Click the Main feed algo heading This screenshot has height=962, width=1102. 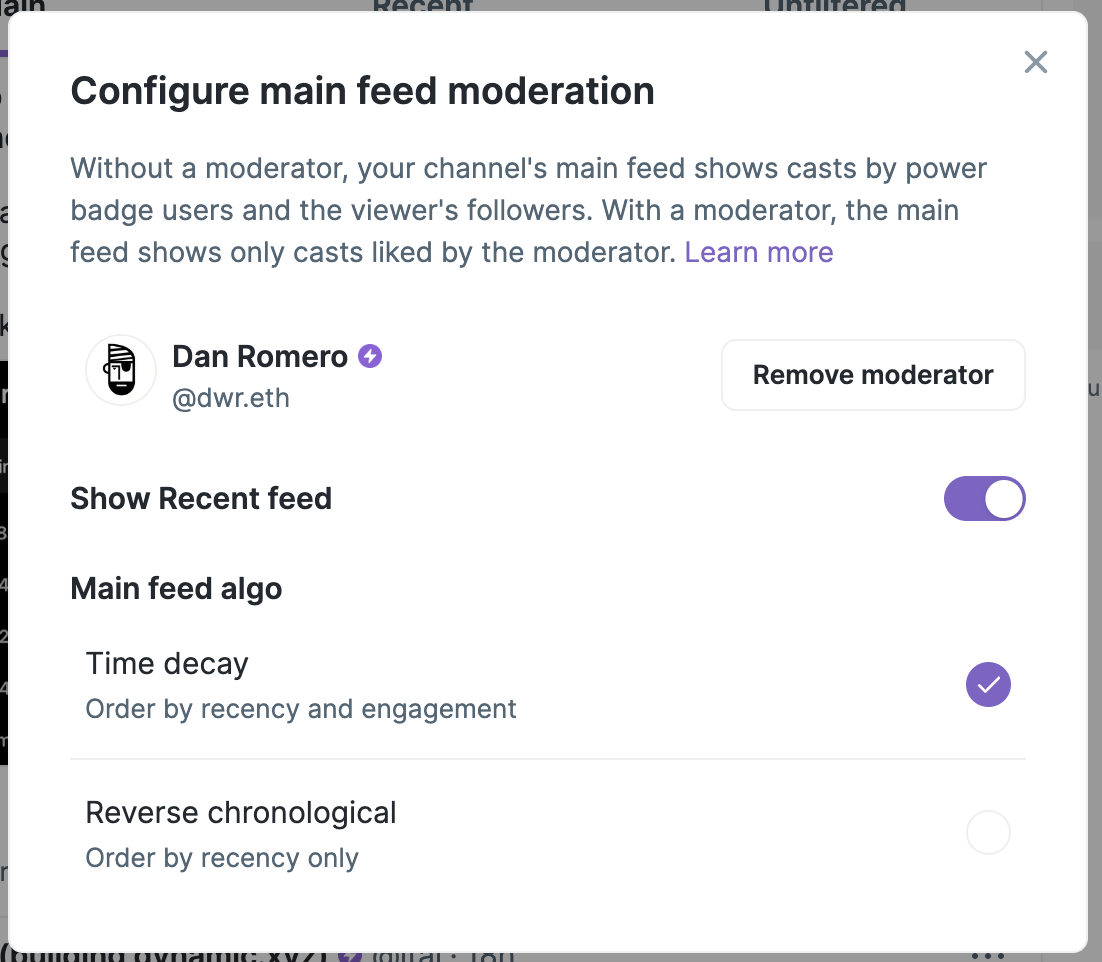(x=176, y=589)
